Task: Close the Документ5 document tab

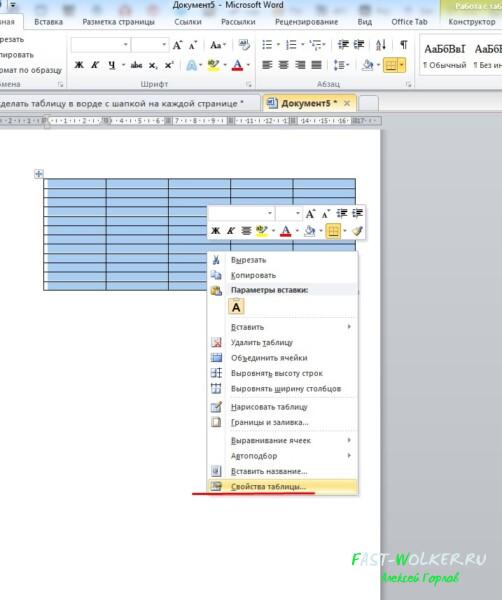Action: 347,103
